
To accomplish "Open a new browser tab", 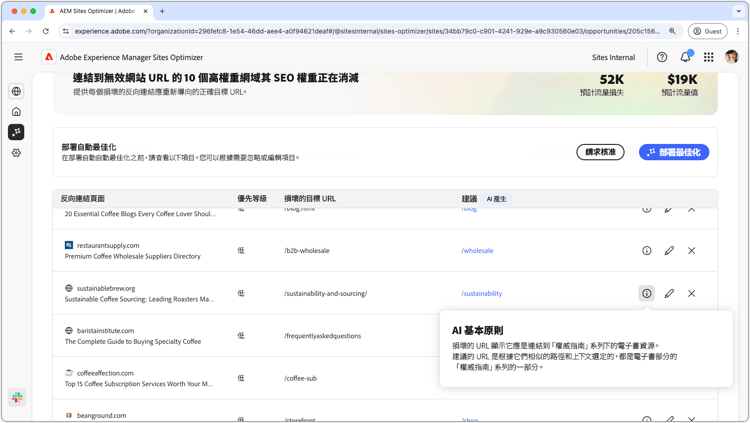I will 162,11.
